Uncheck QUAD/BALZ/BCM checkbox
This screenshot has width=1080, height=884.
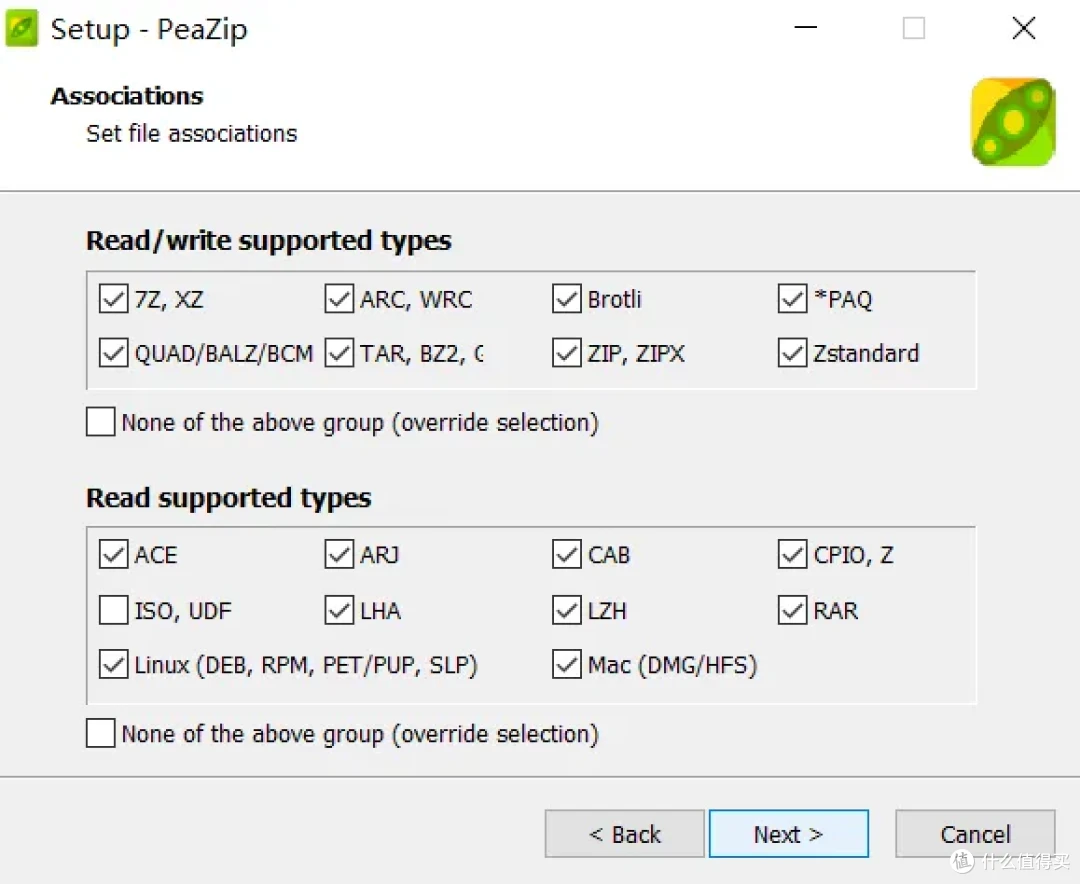tap(114, 353)
